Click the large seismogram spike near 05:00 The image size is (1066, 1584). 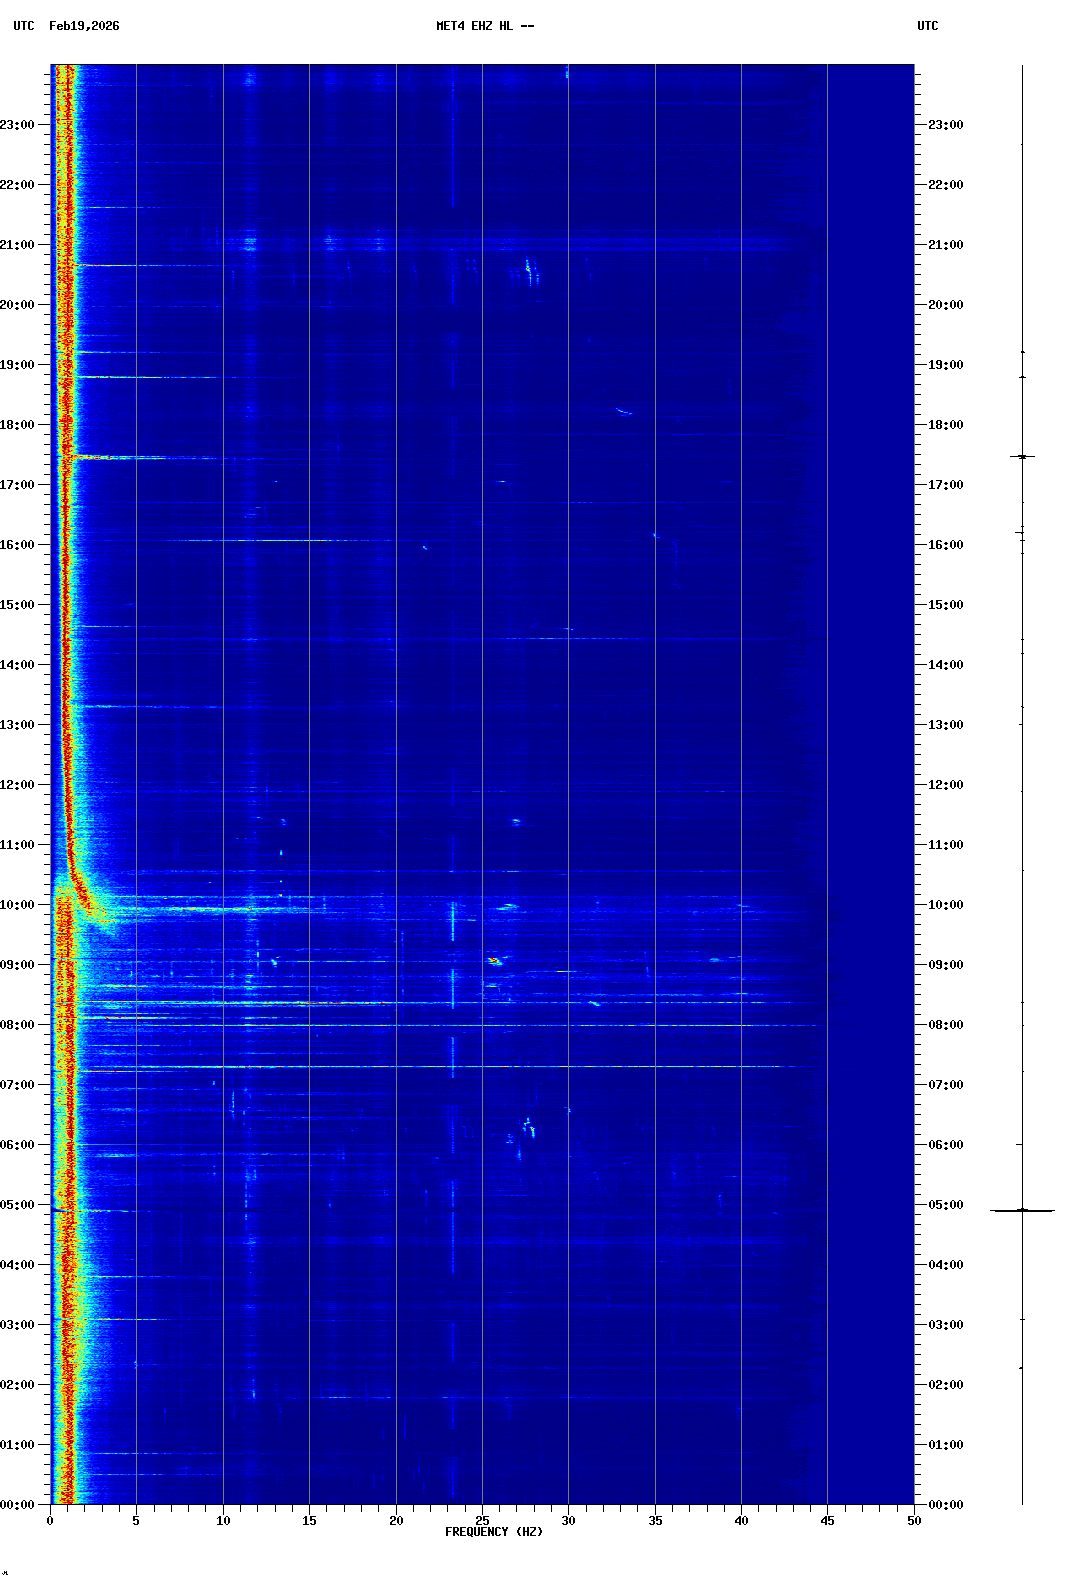tap(1022, 1210)
